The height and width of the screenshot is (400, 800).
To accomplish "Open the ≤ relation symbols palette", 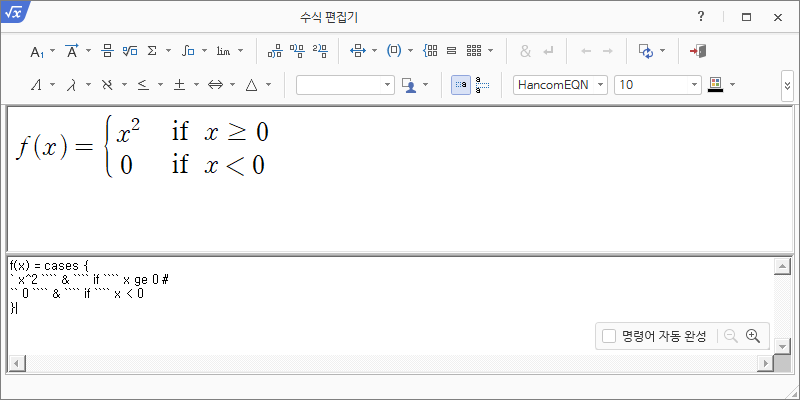I will (143, 85).
